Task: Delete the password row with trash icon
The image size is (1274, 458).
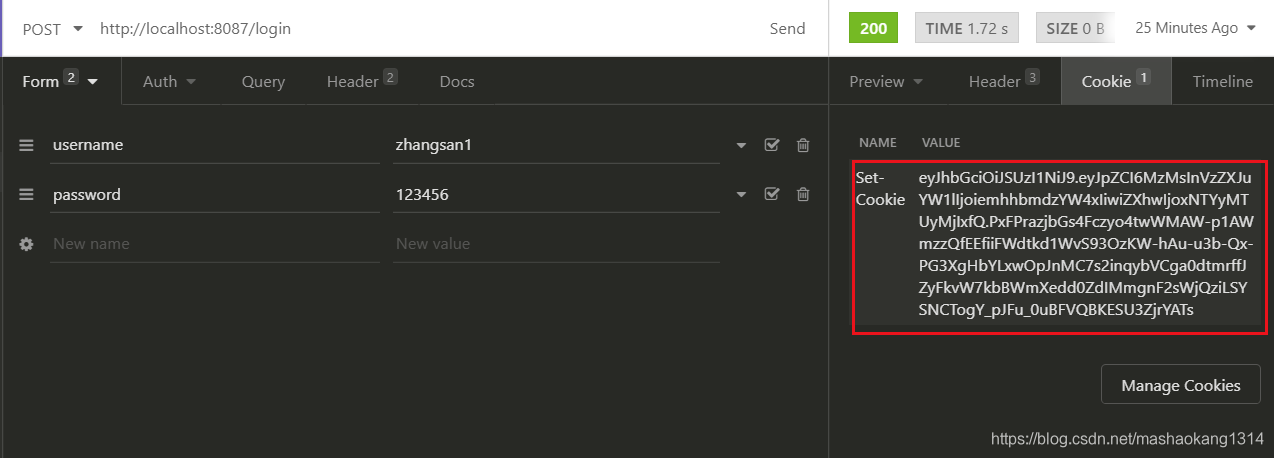Action: point(802,194)
